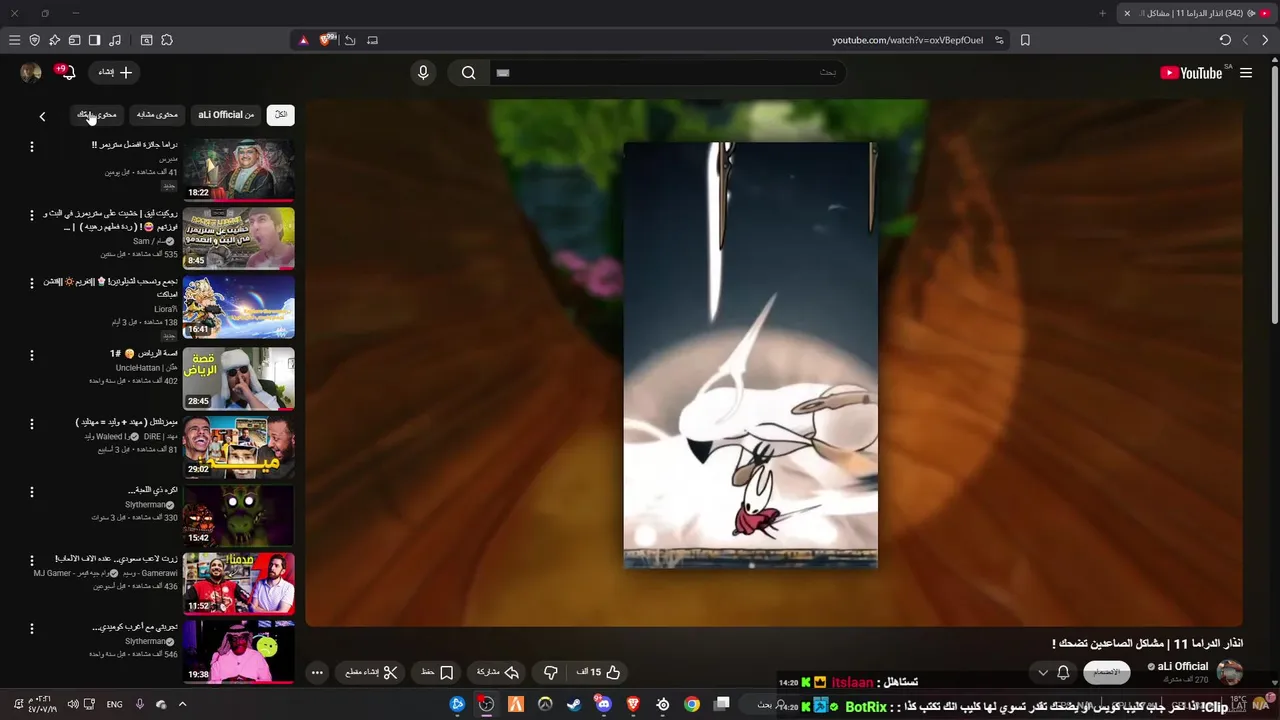Open the 16:41 suggested video thumbnail
This screenshot has width=1280, height=720.
pos(239,307)
